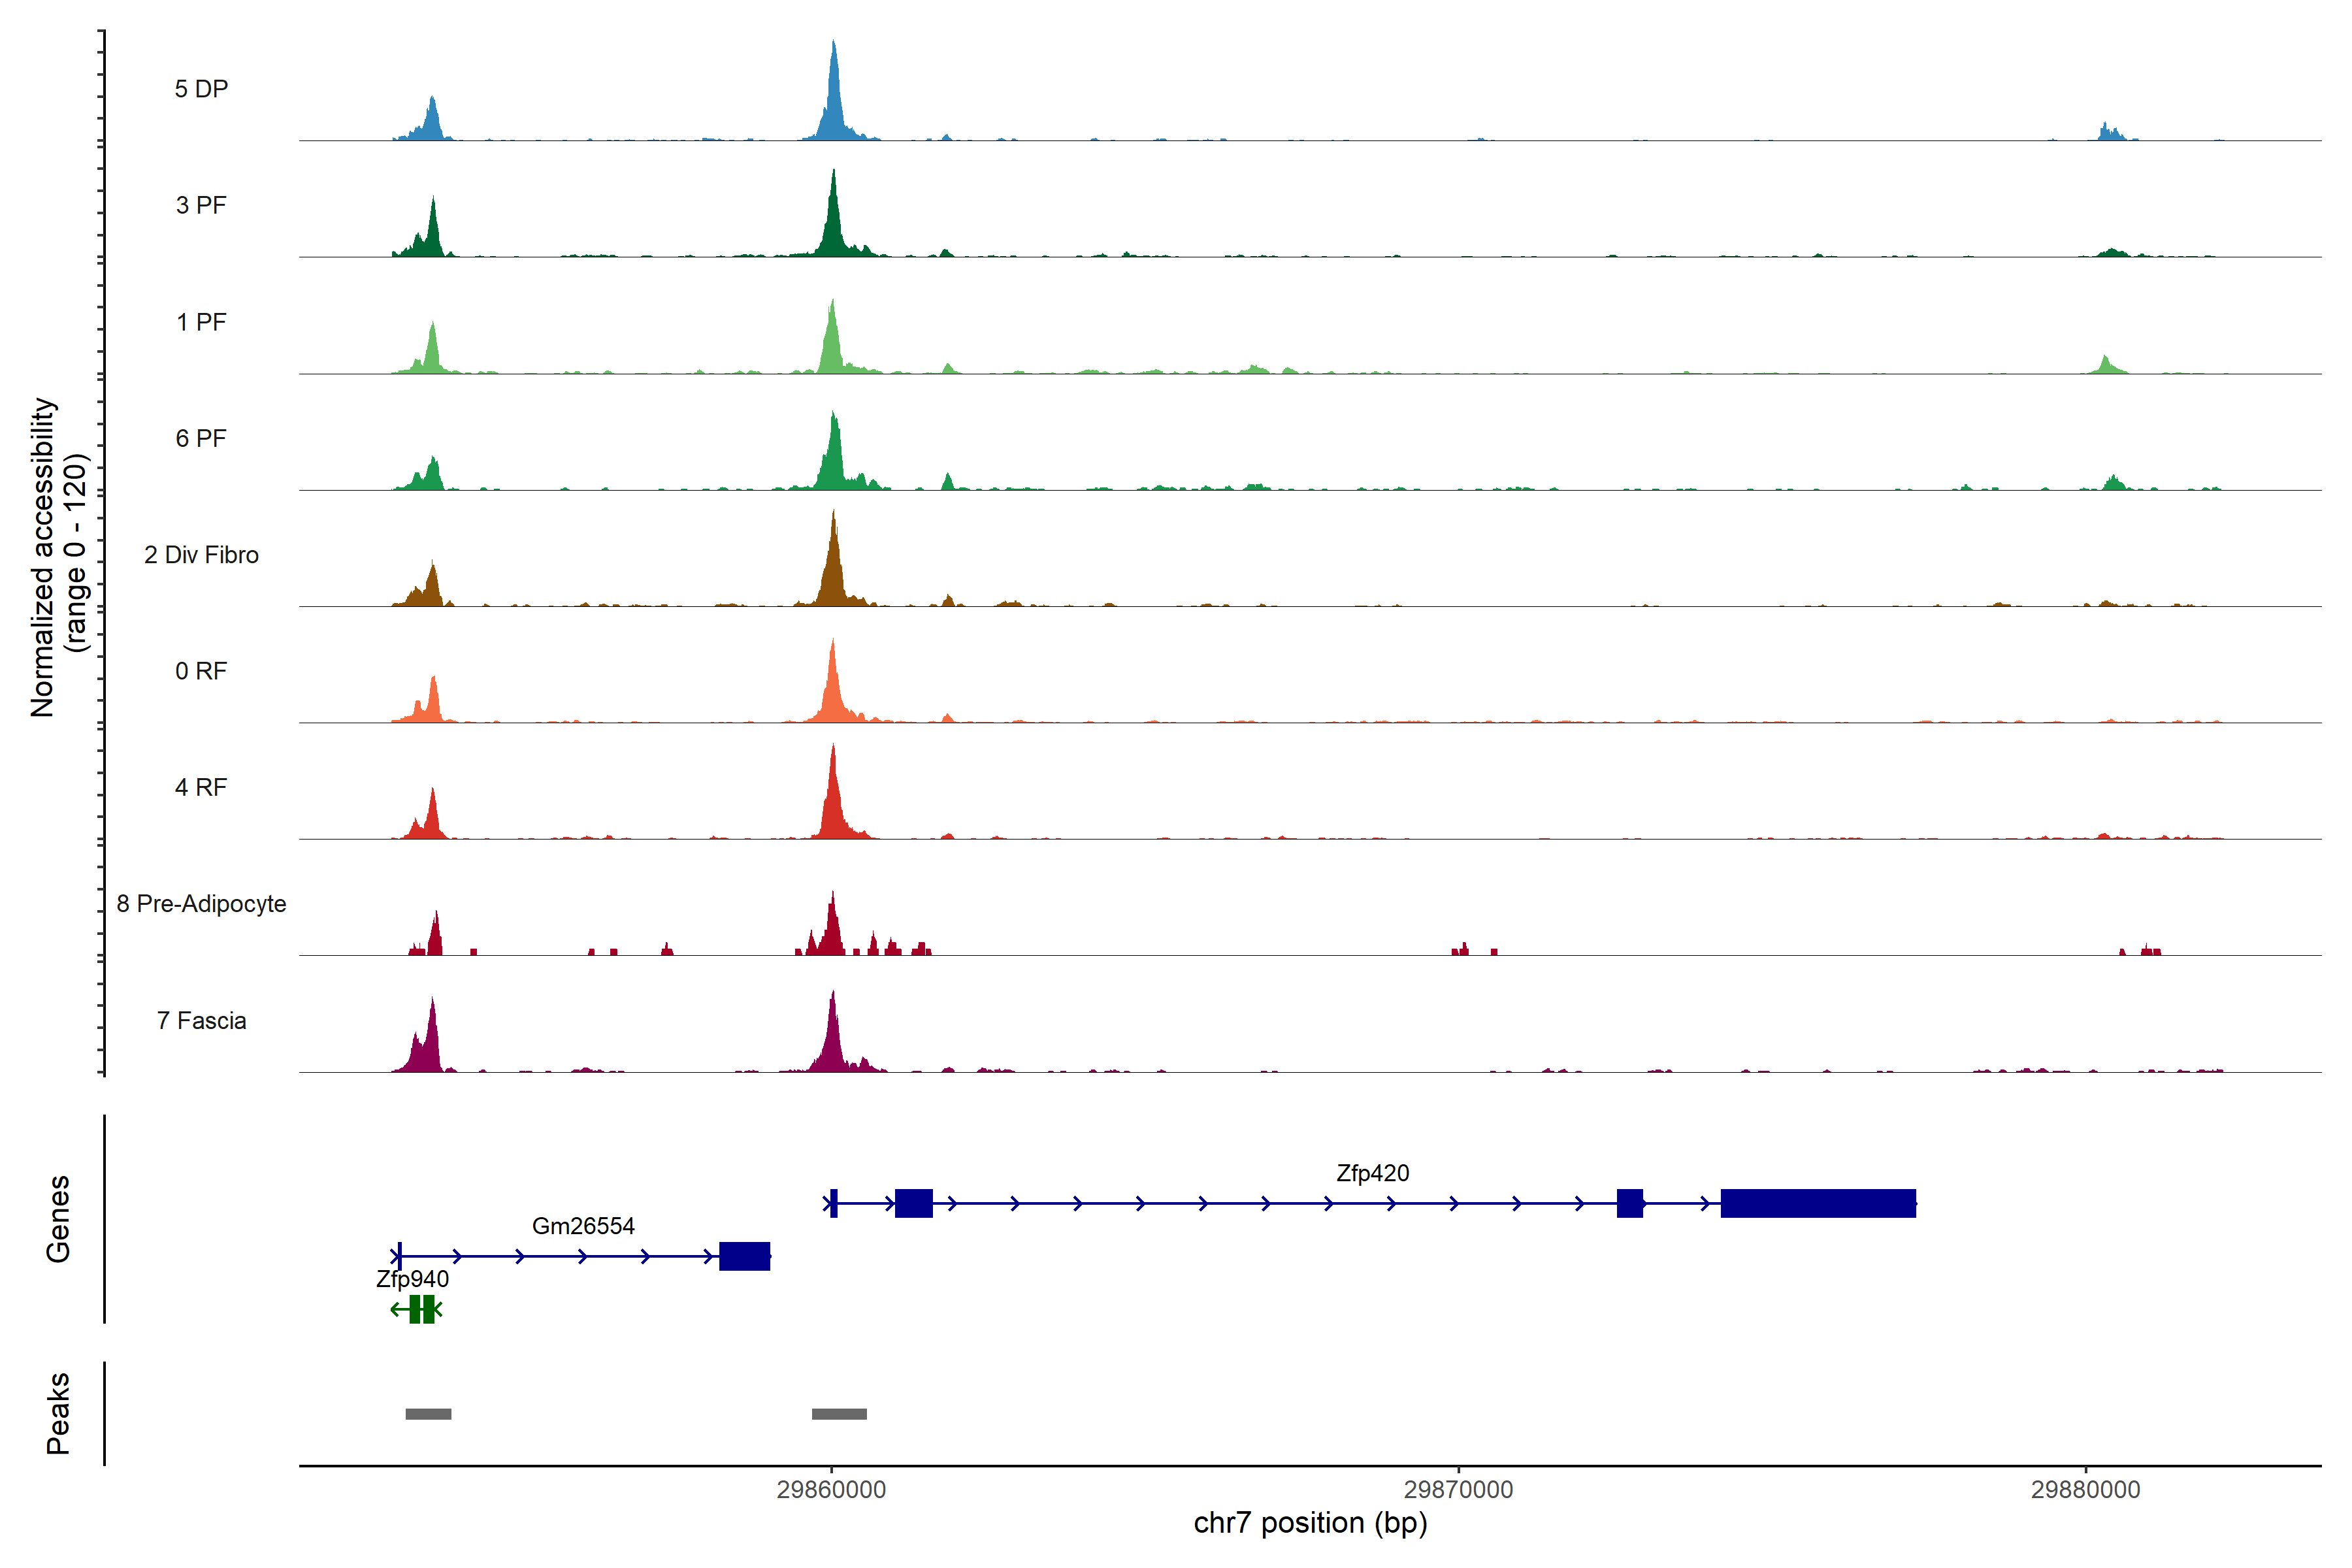The width and height of the screenshot is (2352, 1568).
Task: Click the 29860000 axis tick label
Action: click(831, 1489)
